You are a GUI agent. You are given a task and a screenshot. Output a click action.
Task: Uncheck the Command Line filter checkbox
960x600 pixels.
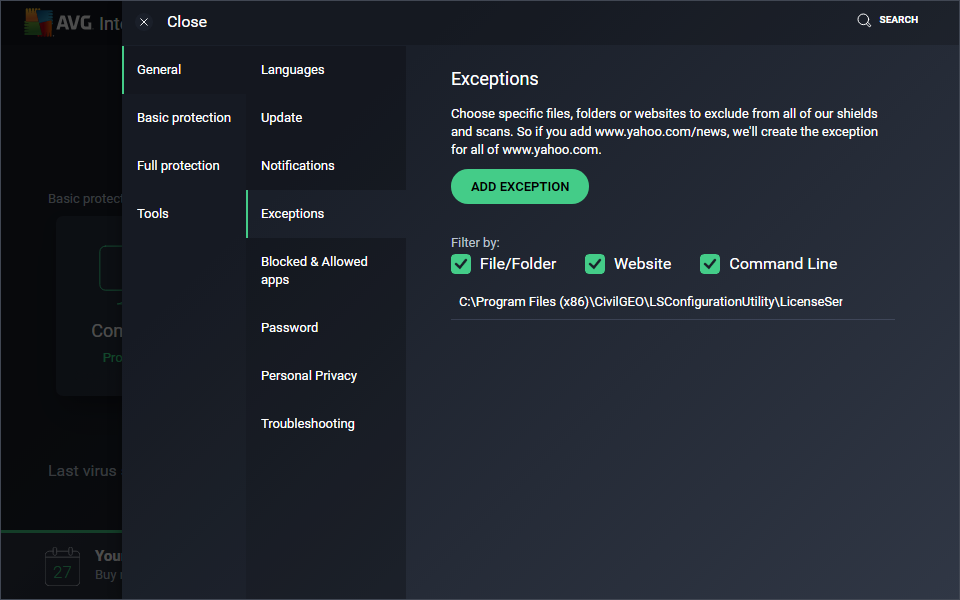(710, 264)
